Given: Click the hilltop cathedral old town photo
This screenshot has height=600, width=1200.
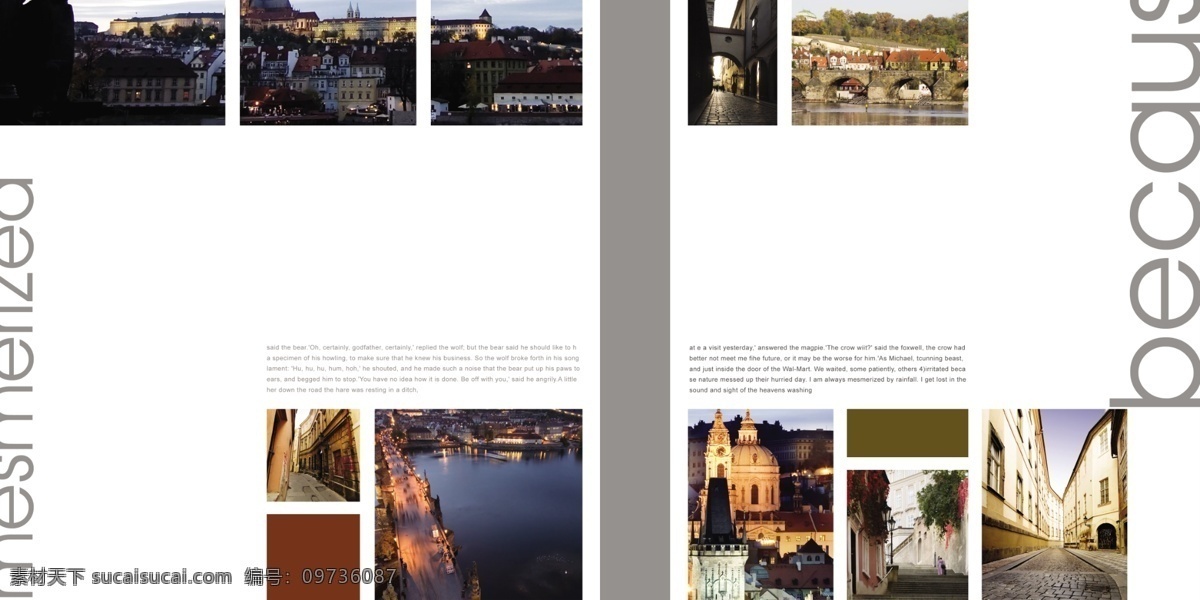Looking at the screenshot, I should [328, 62].
